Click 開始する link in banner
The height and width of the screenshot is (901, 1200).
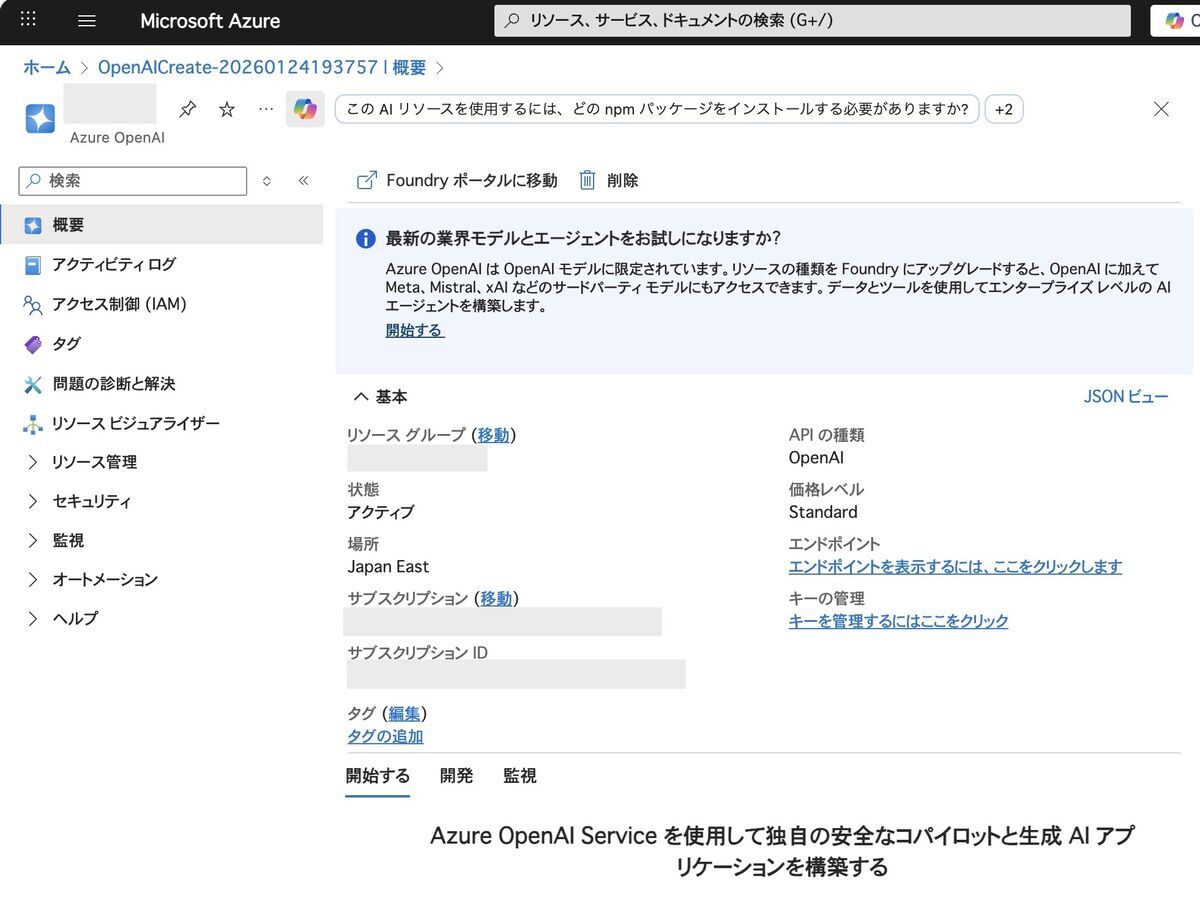pyautogui.click(x=415, y=330)
